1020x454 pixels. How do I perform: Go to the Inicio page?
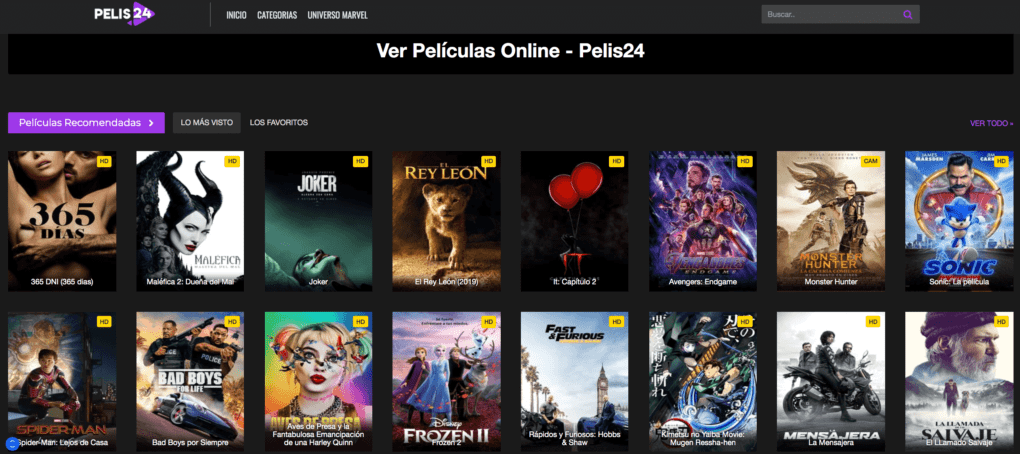tap(236, 15)
